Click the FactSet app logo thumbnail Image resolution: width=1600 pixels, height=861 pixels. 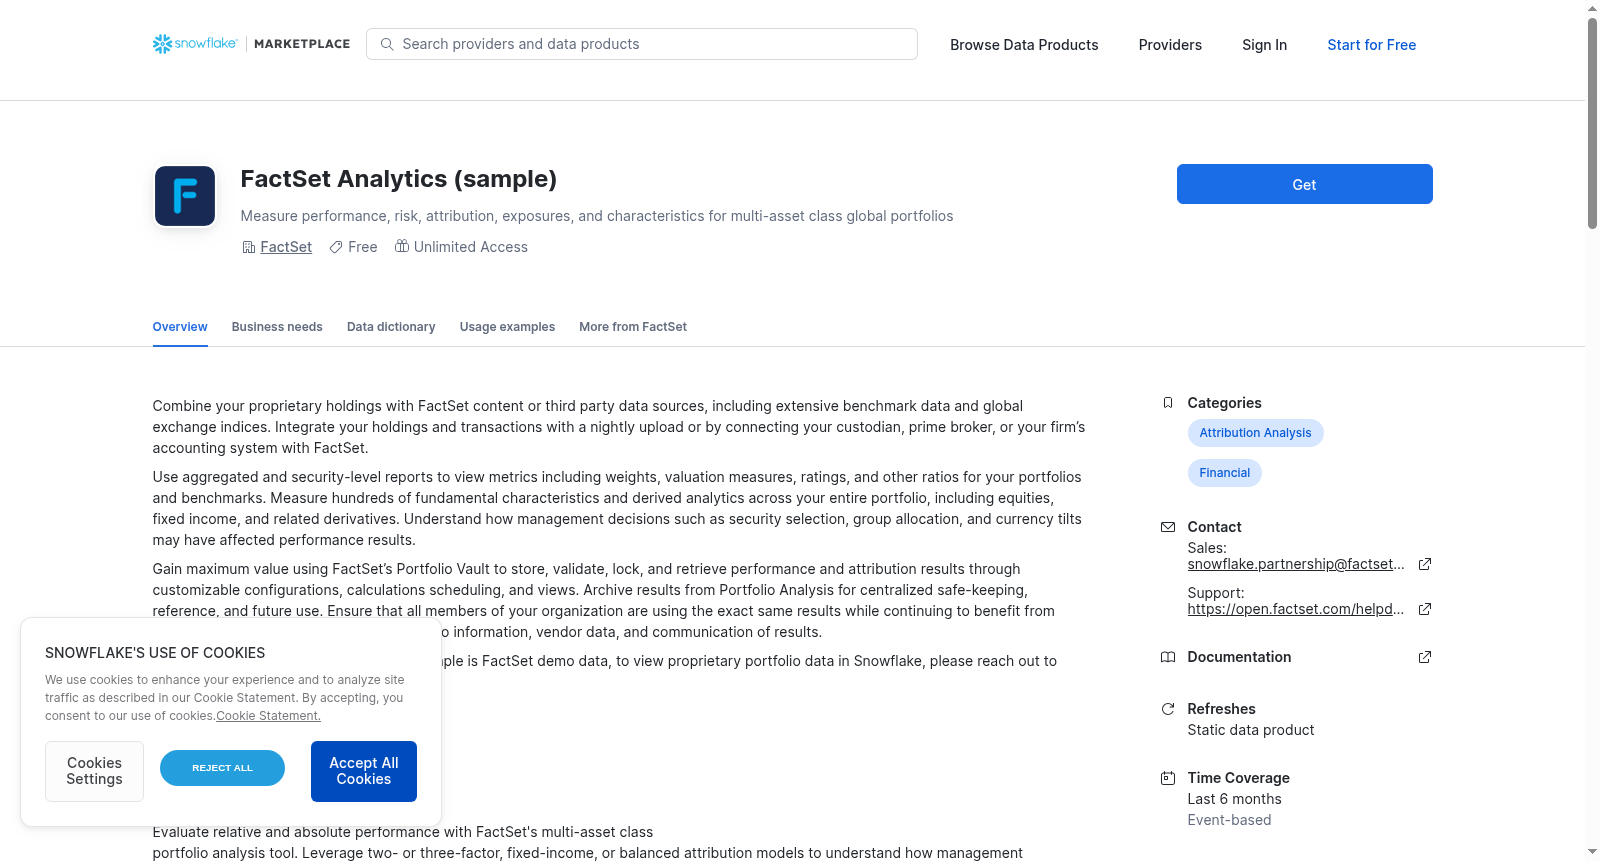pos(185,196)
